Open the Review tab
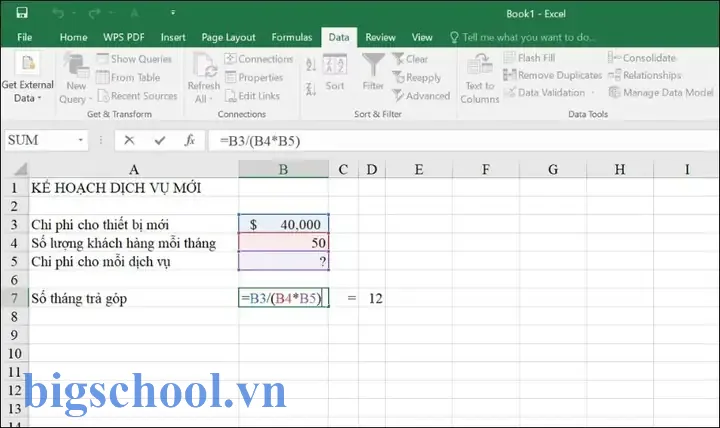Screen dimensions: 720x428 [380, 37]
